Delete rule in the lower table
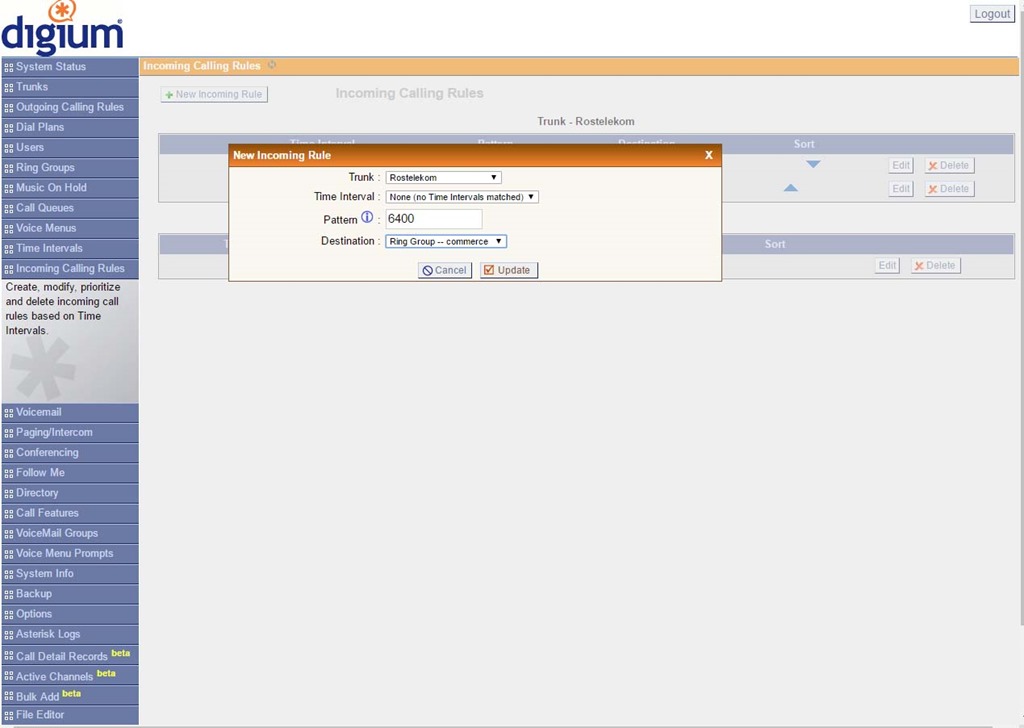This screenshot has height=728, width=1024. pos(936,266)
